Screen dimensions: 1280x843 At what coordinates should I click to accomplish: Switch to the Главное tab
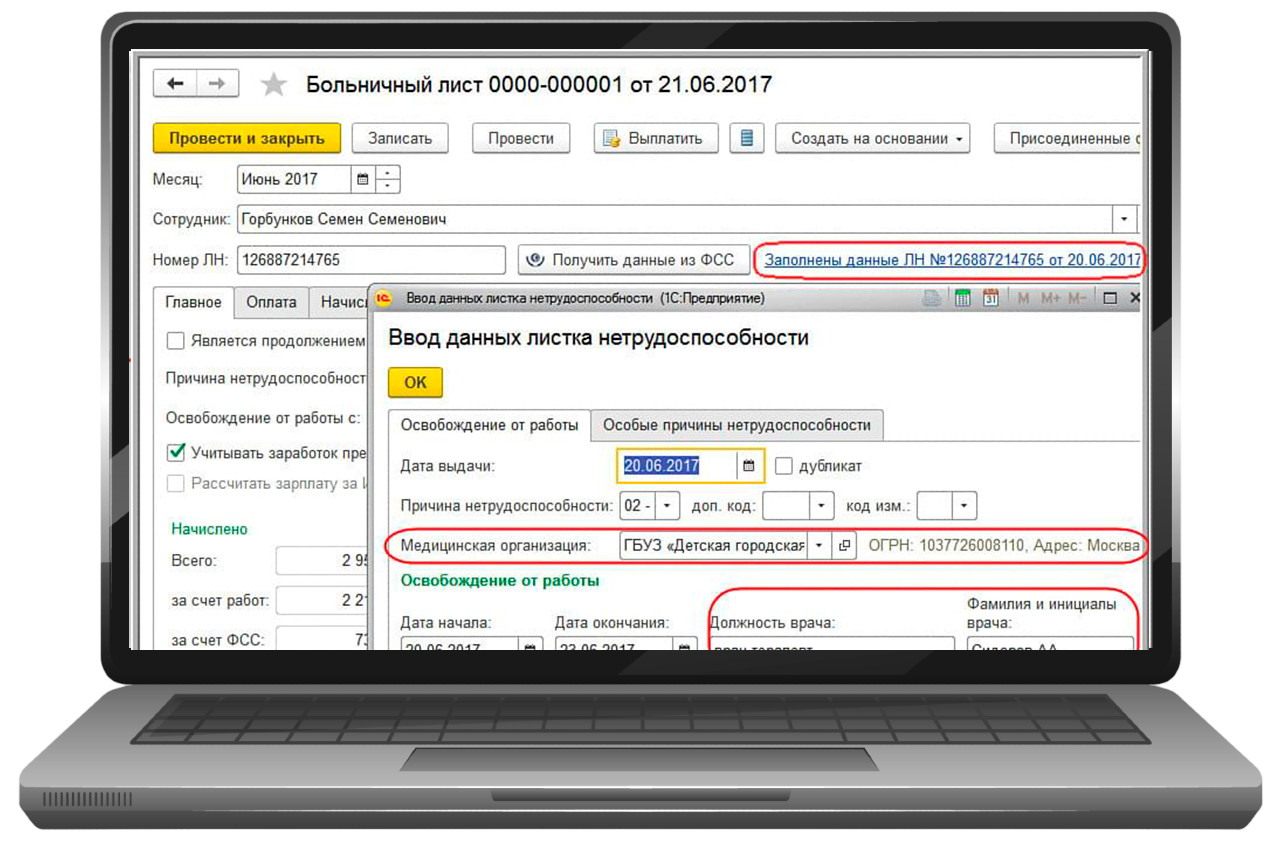[x=194, y=302]
